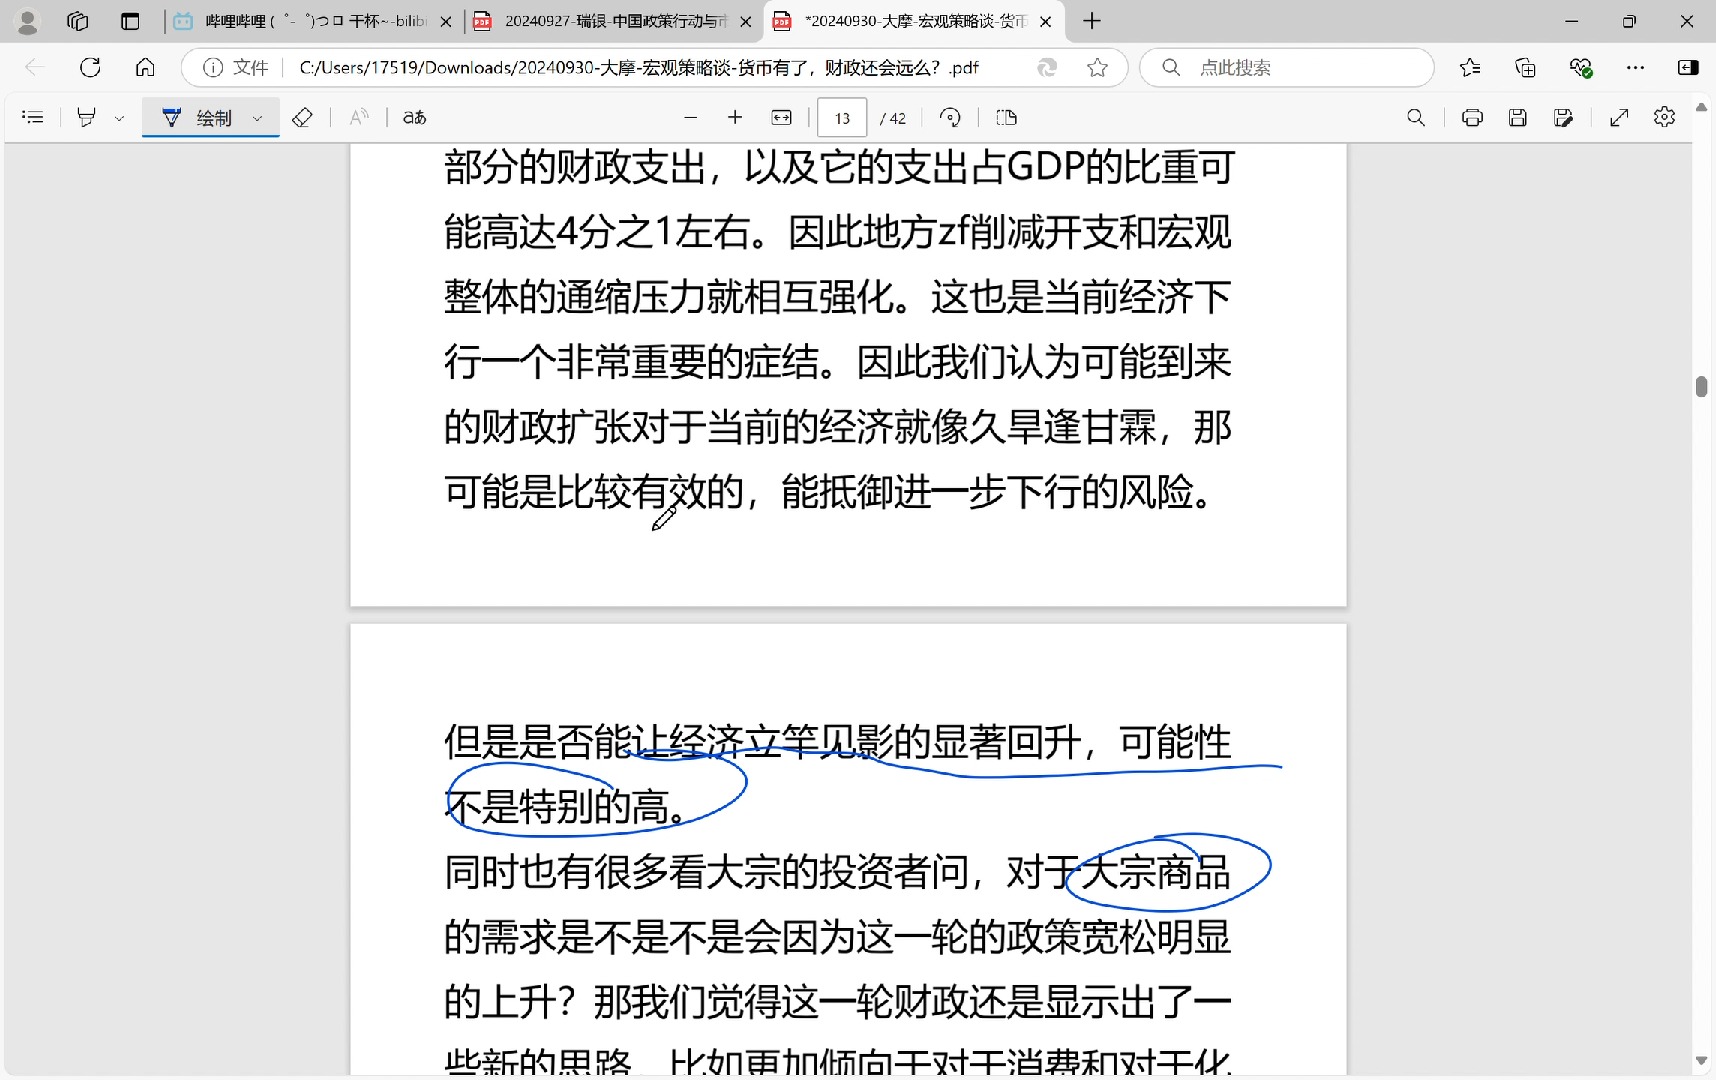Refresh the current page
This screenshot has width=1716, height=1080.
click(90, 67)
